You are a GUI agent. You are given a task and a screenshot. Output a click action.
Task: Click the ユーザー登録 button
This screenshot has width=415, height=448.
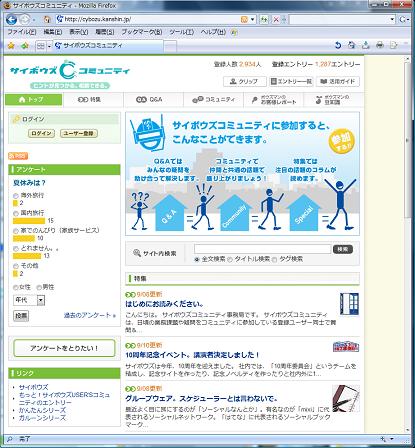click(79, 133)
